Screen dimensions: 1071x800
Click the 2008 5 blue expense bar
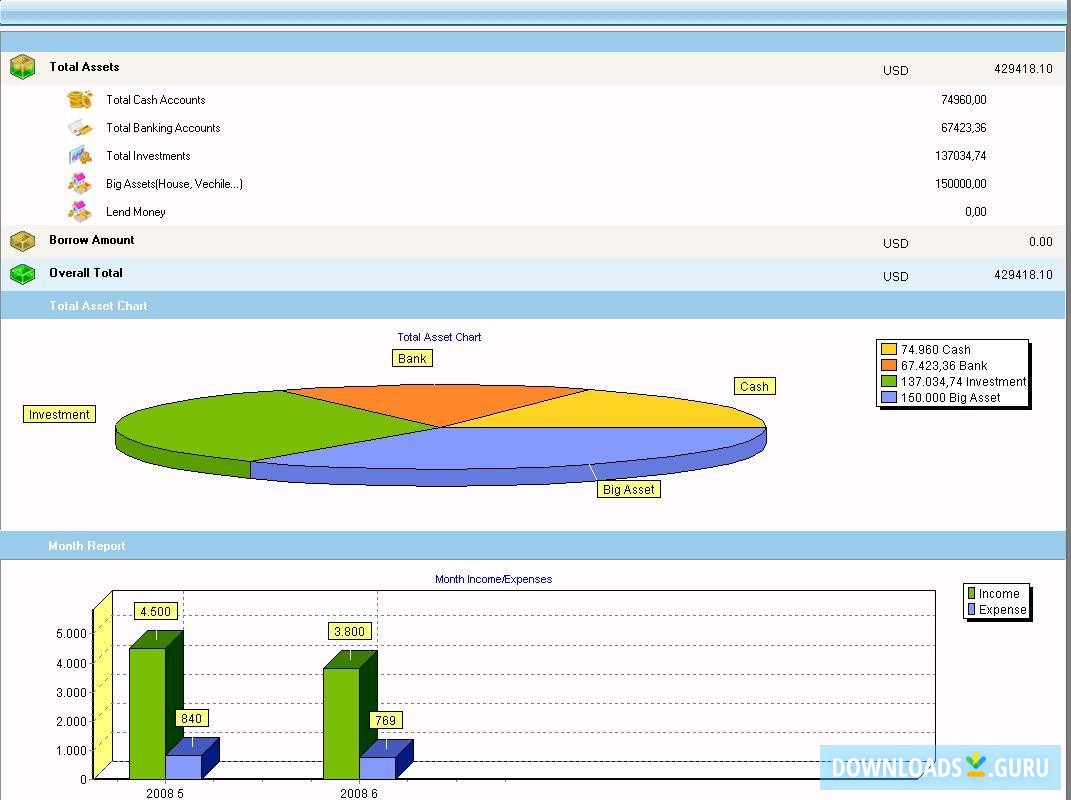[184, 767]
